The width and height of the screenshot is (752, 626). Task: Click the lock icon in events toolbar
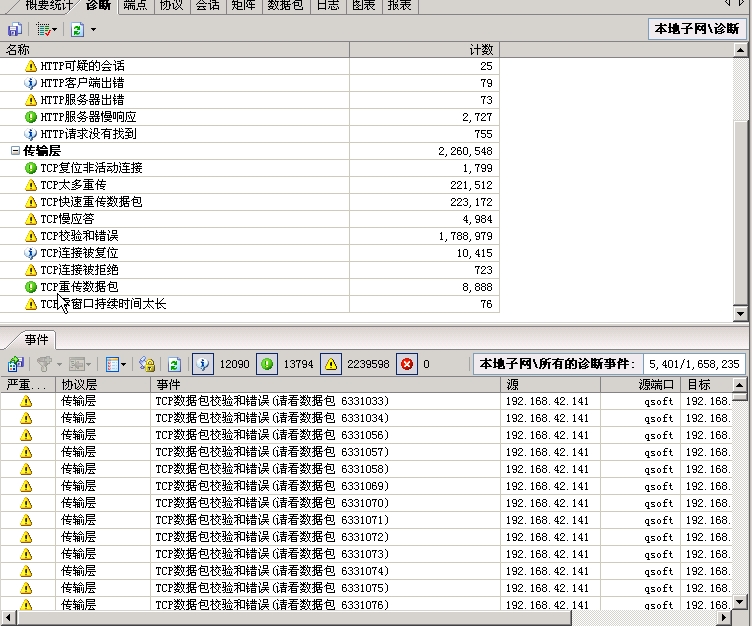tap(147, 365)
